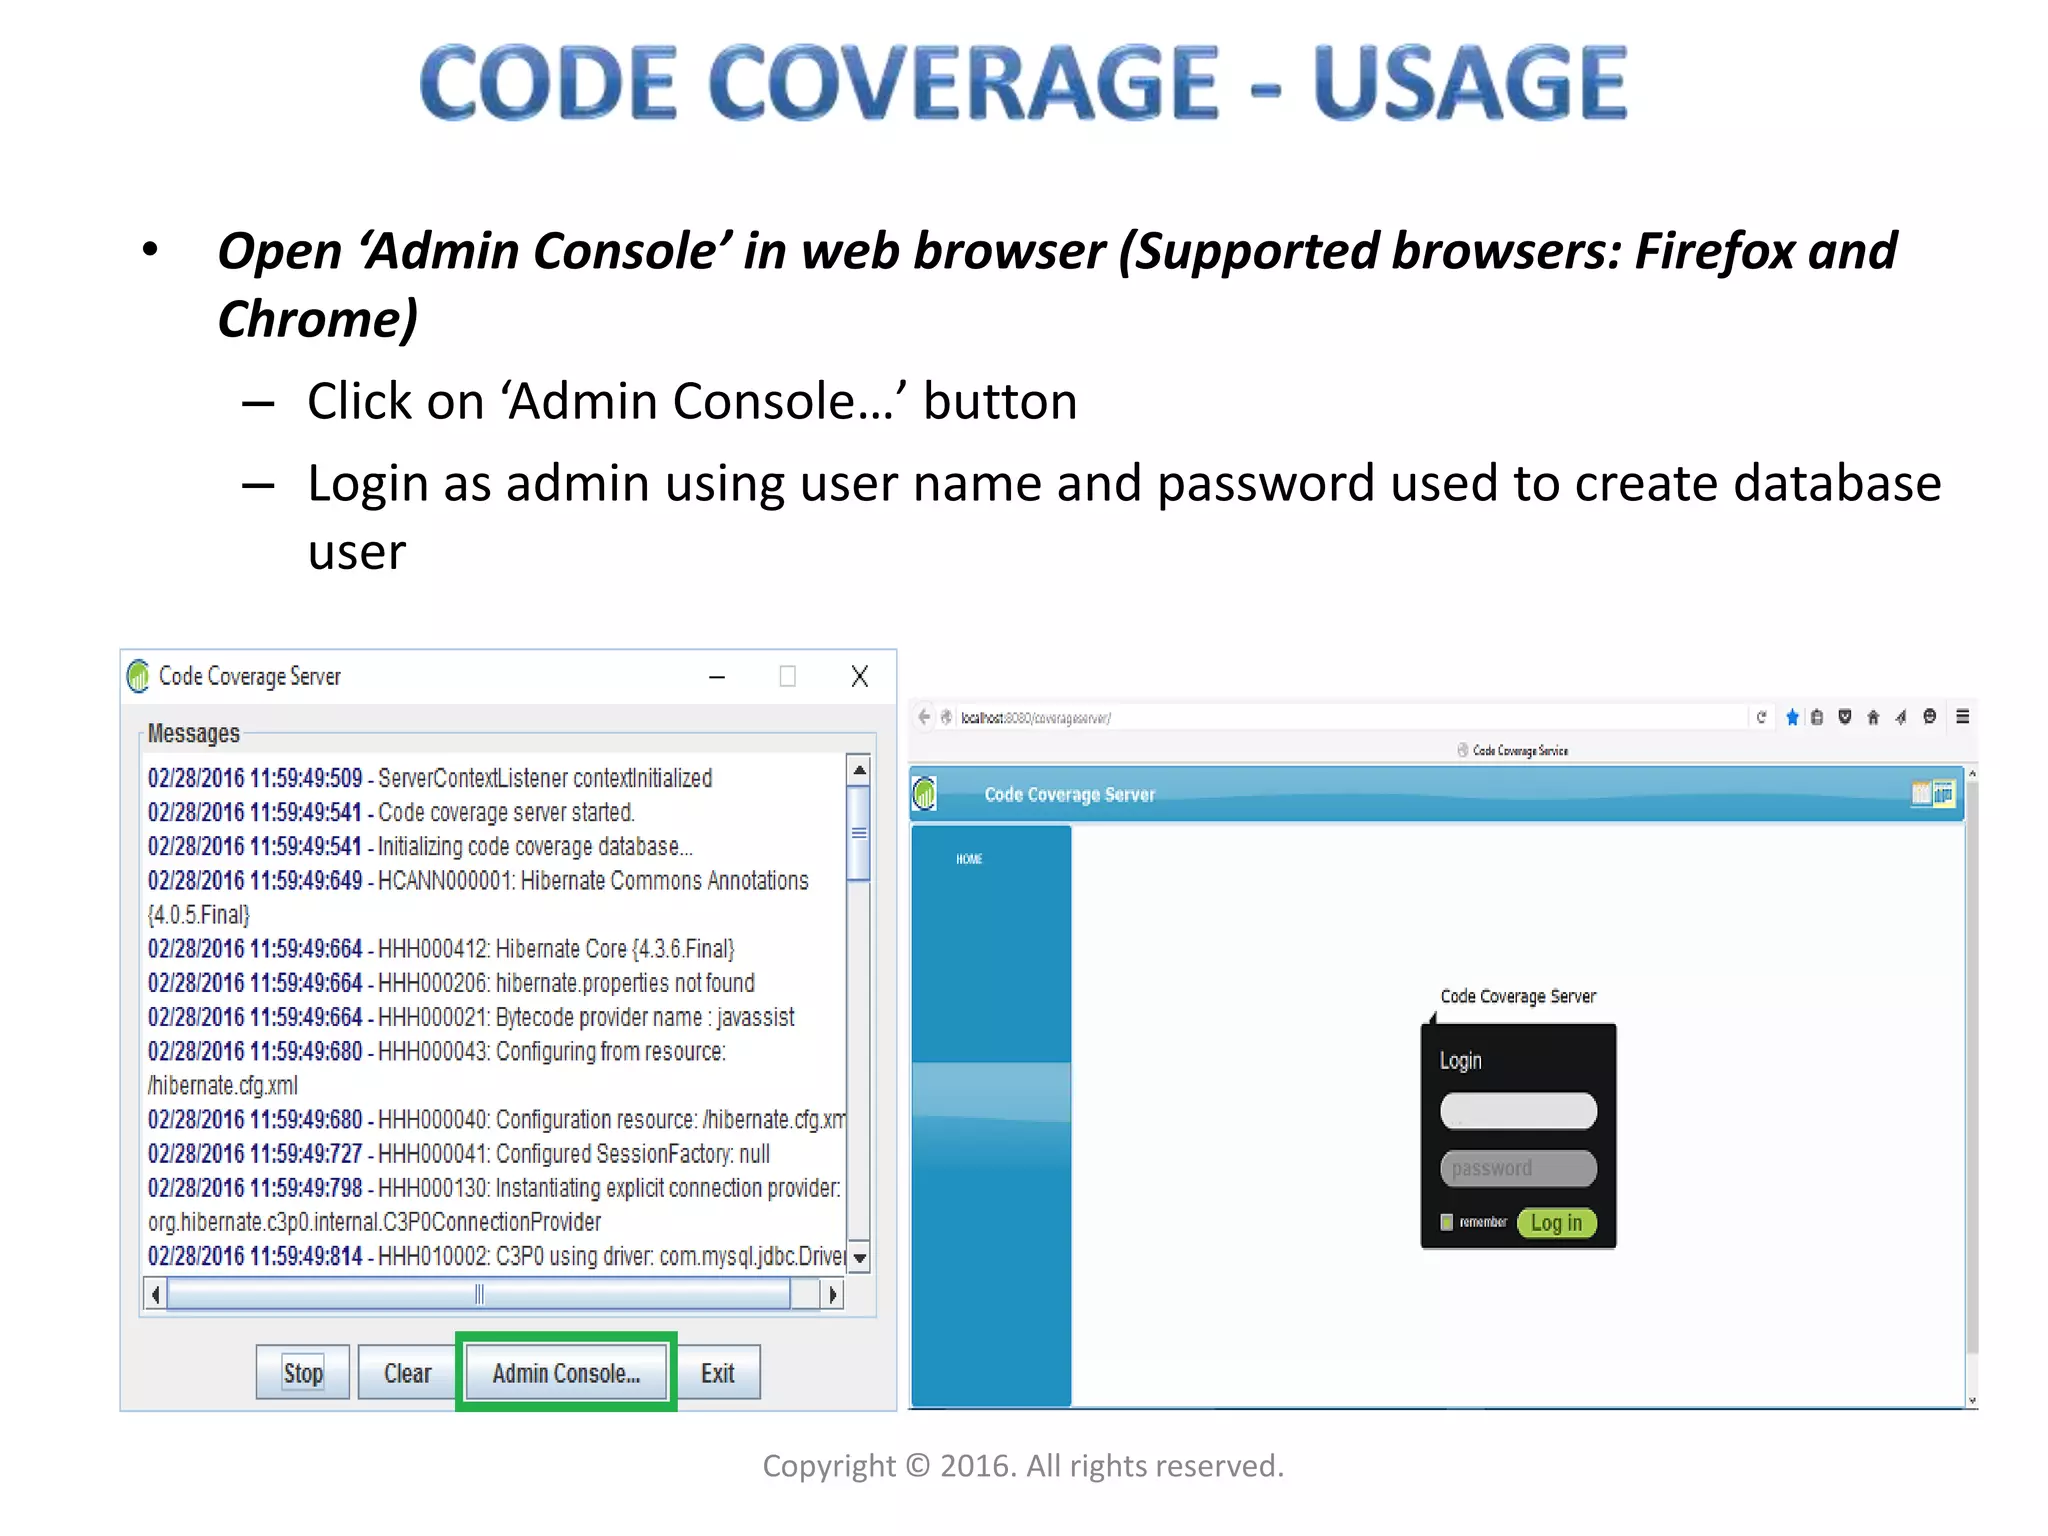Click 'Configured SessionFactory: null' log line
The width and height of the screenshot is (2048, 1536).
pyautogui.click(x=459, y=1153)
